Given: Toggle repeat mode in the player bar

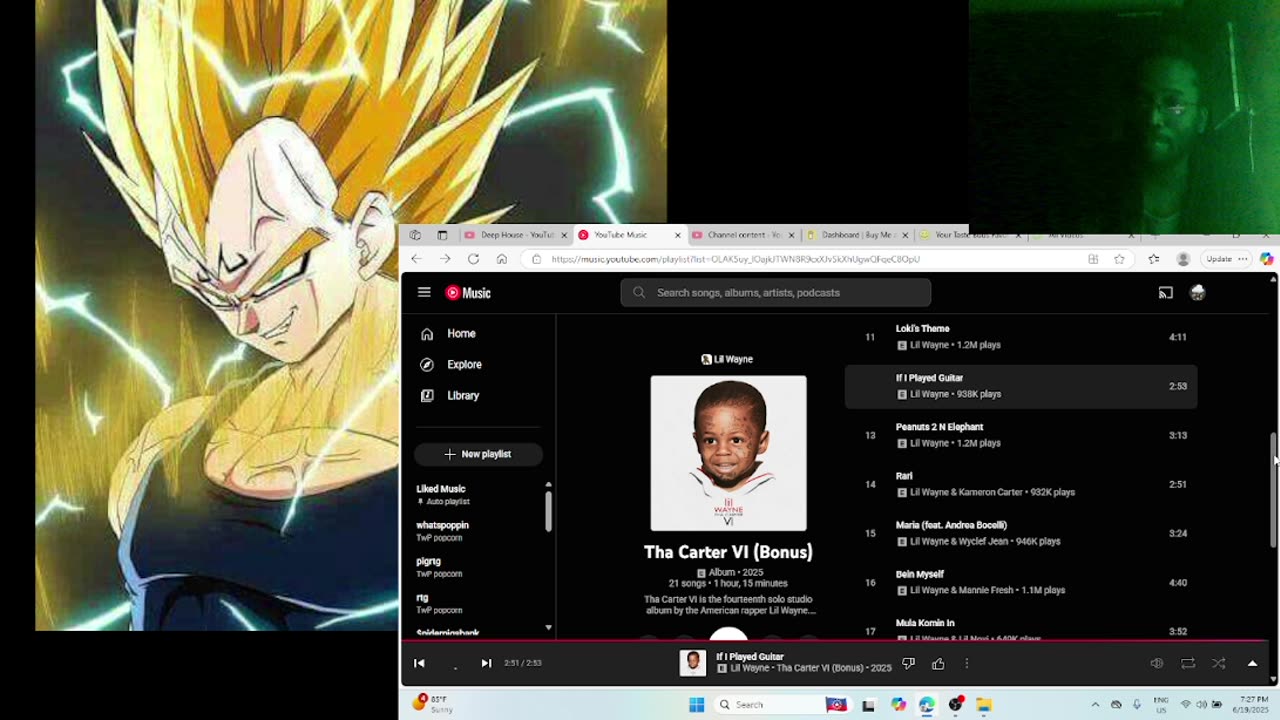Looking at the screenshot, I should coord(1188,663).
